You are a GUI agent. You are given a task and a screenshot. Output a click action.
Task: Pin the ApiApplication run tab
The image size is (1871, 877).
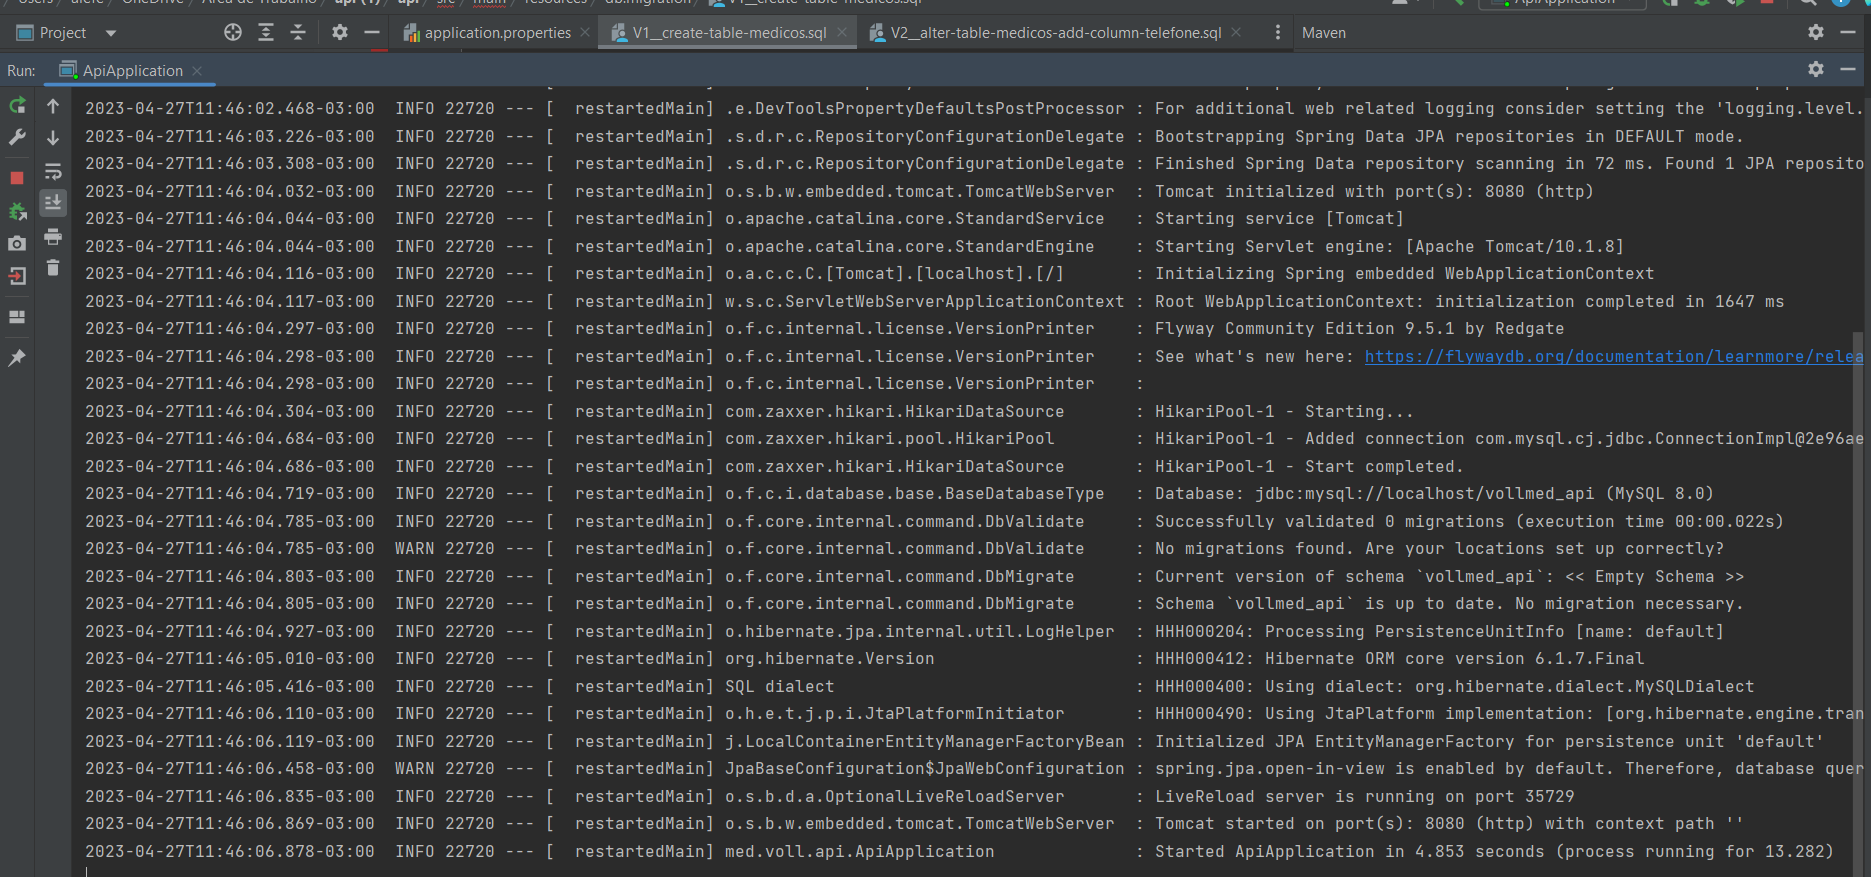coord(17,357)
